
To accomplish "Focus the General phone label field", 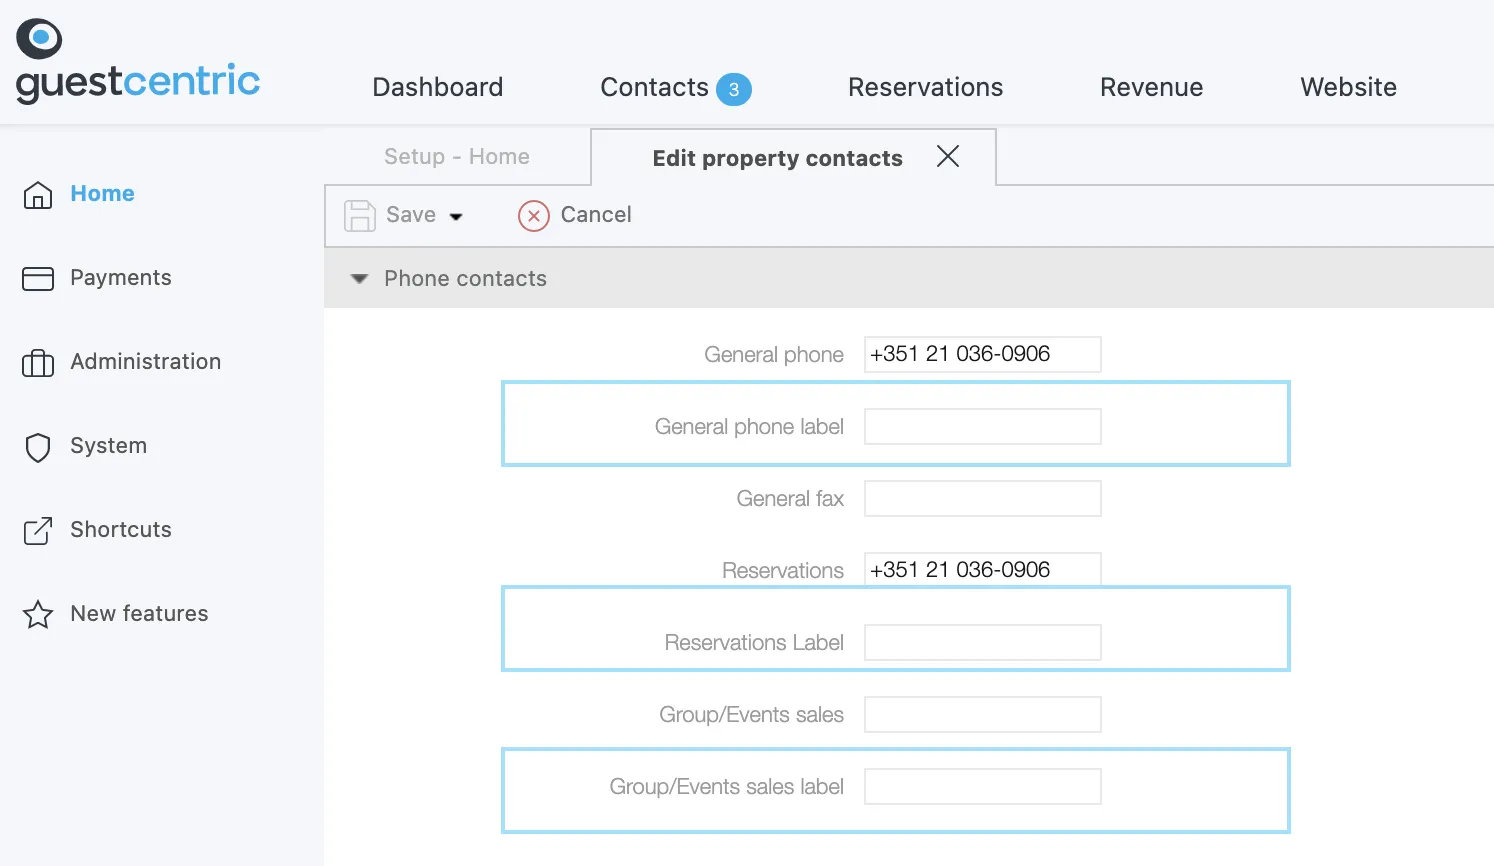I will point(983,426).
